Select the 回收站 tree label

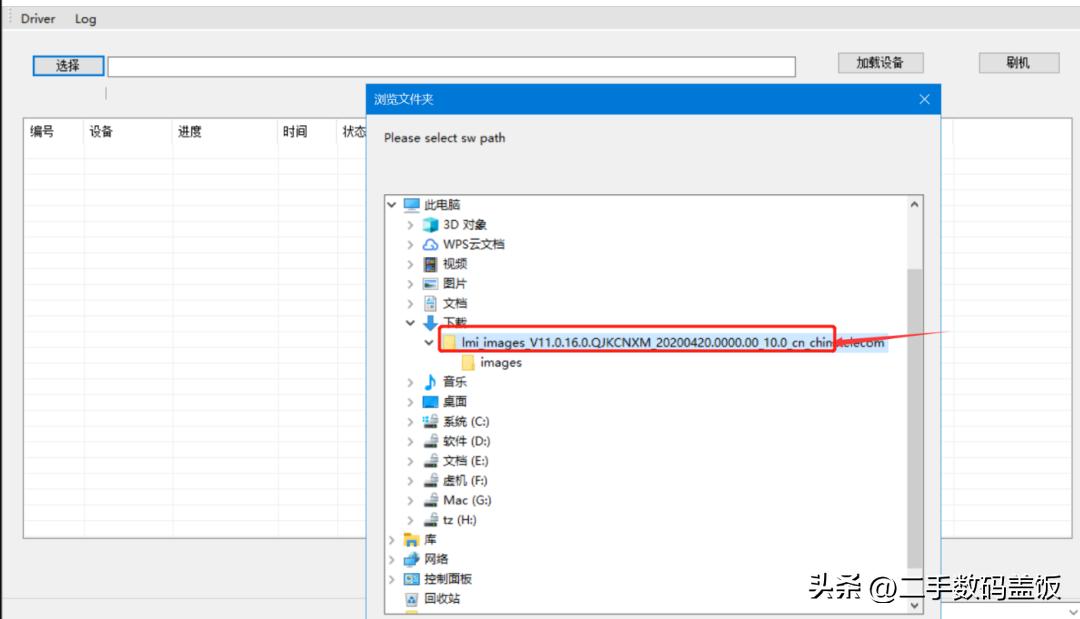coord(442,599)
